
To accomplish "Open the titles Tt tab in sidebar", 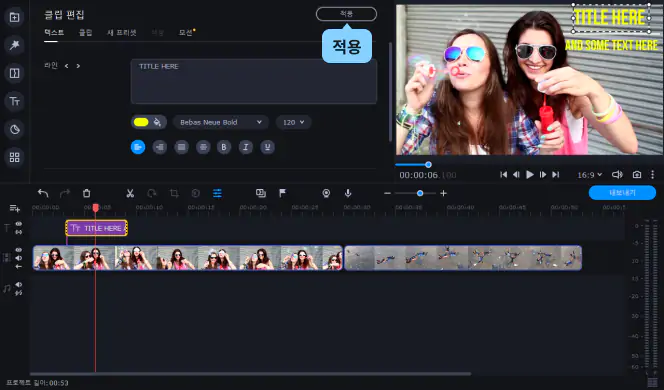I will [x=14, y=102].
